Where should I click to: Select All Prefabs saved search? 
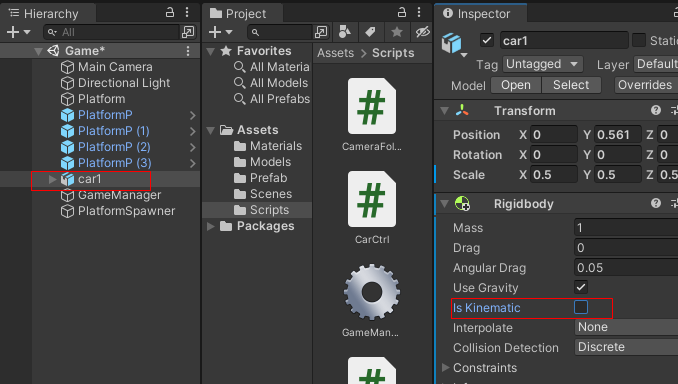(272, 99)
